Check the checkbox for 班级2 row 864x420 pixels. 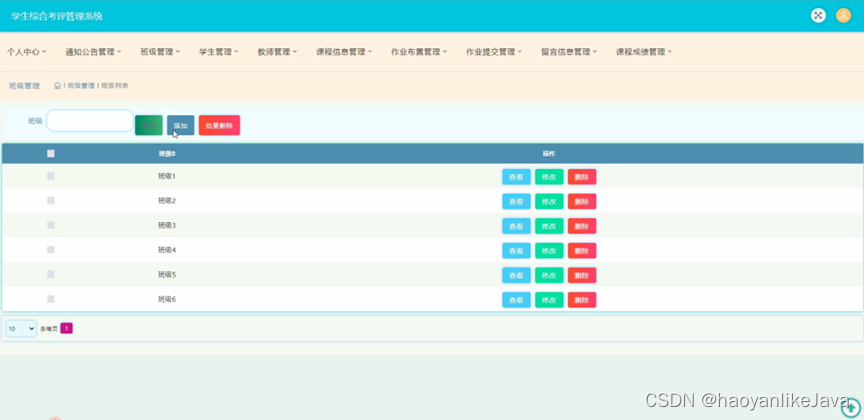click(51, 201)
